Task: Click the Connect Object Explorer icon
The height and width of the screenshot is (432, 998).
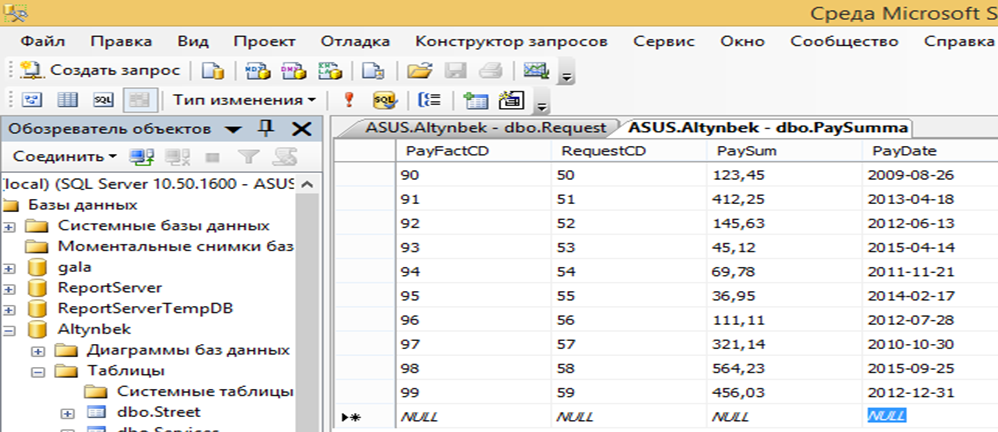Action: click(x=141, y=157)
